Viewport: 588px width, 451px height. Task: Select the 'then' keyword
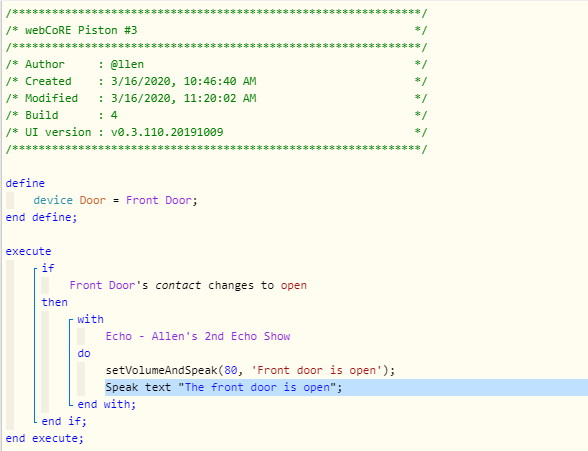coord(55,302)
